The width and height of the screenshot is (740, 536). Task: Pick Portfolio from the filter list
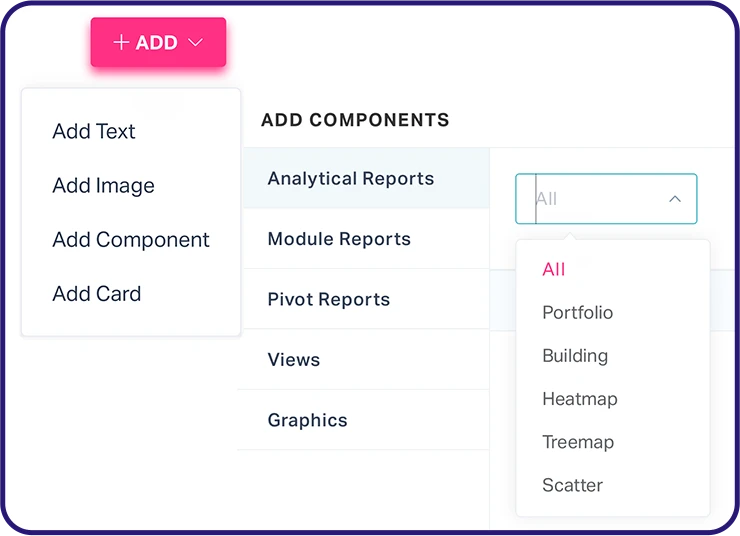point(578,313)
